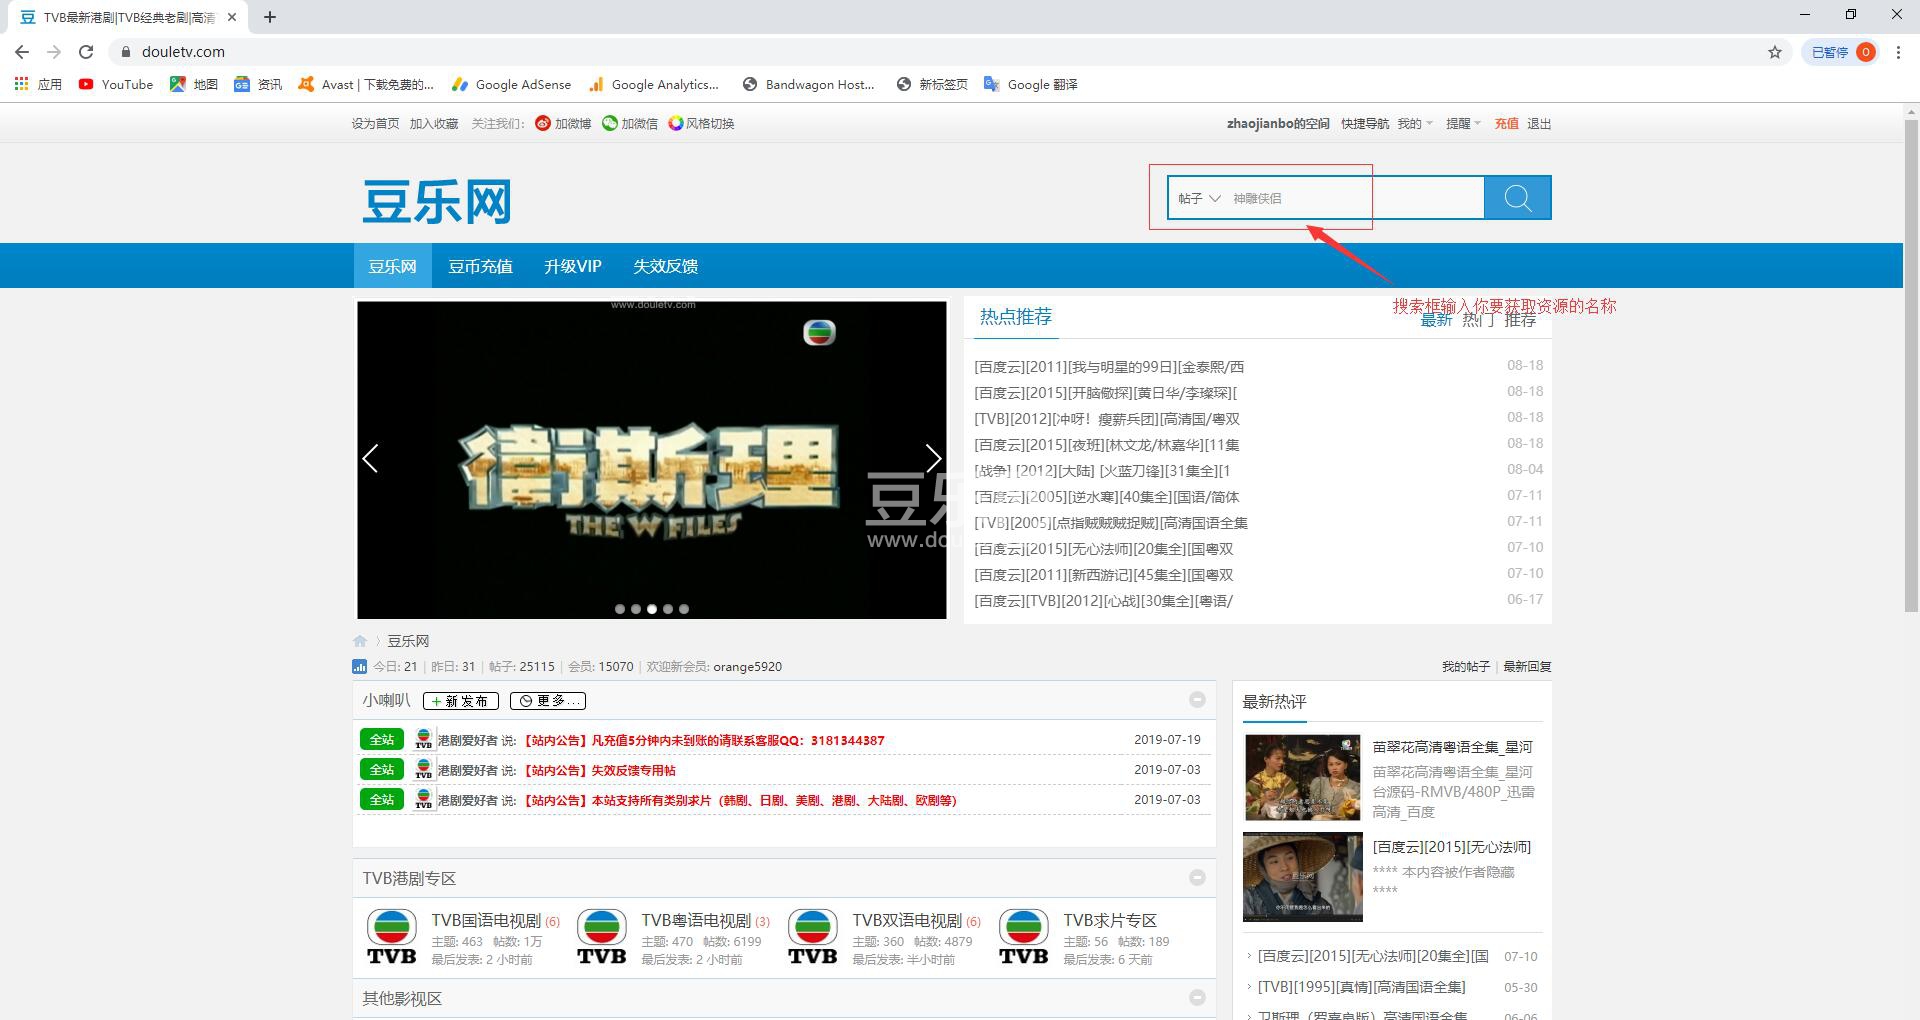Click the blue search magnifier button

(x=1517, y=198)
